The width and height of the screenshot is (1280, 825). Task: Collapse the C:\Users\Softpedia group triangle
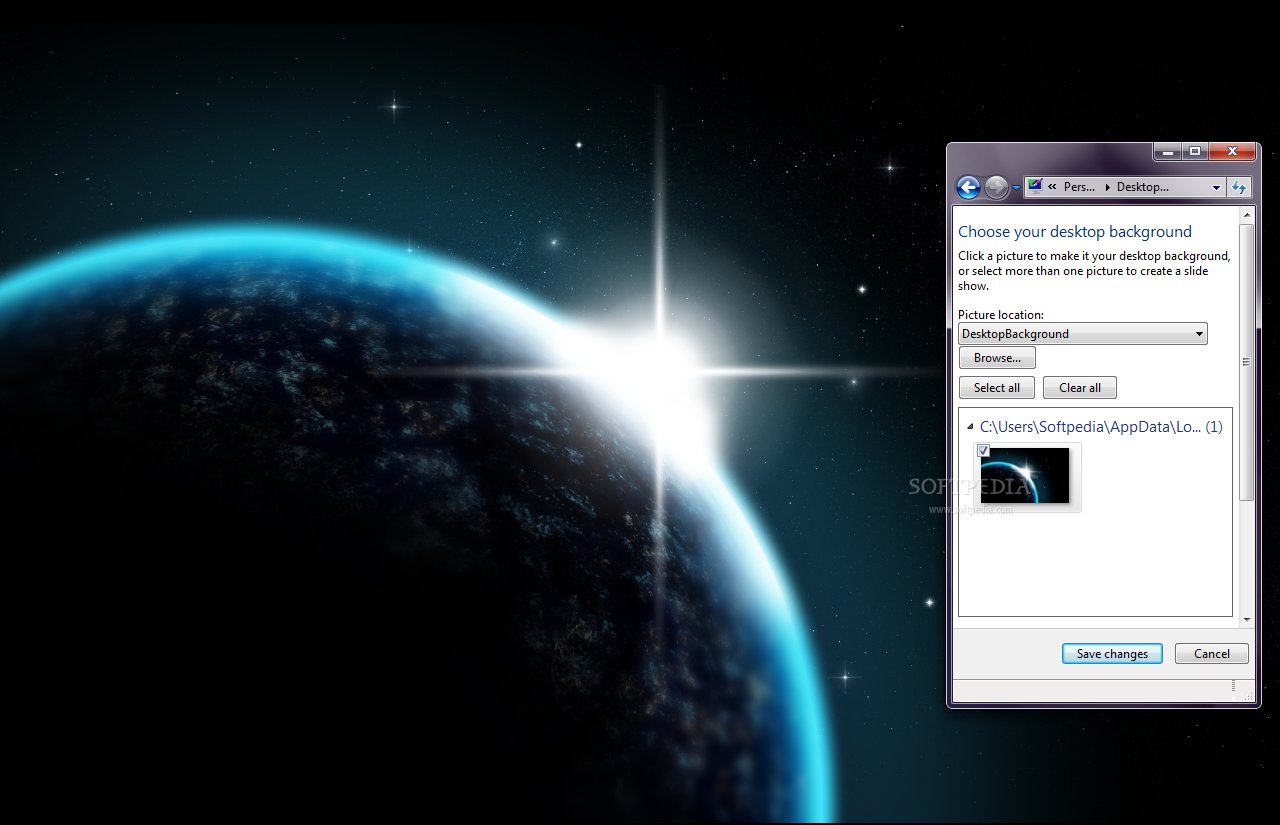click(x=971, y=427)
